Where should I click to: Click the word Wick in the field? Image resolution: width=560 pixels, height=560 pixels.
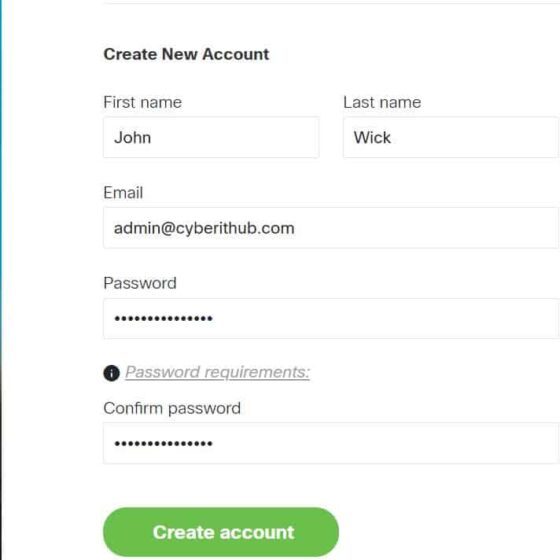click(x=372, y=138)
